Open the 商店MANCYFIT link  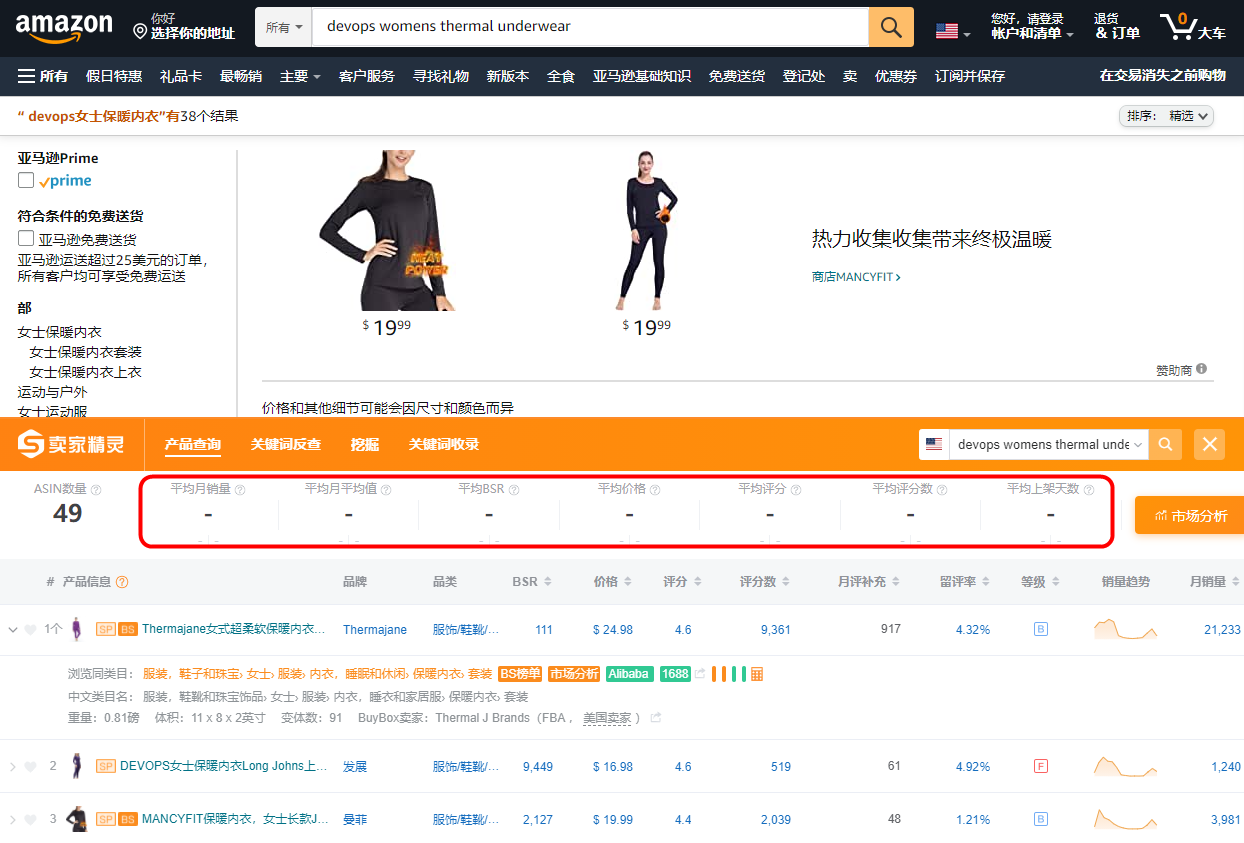(856, 277)
